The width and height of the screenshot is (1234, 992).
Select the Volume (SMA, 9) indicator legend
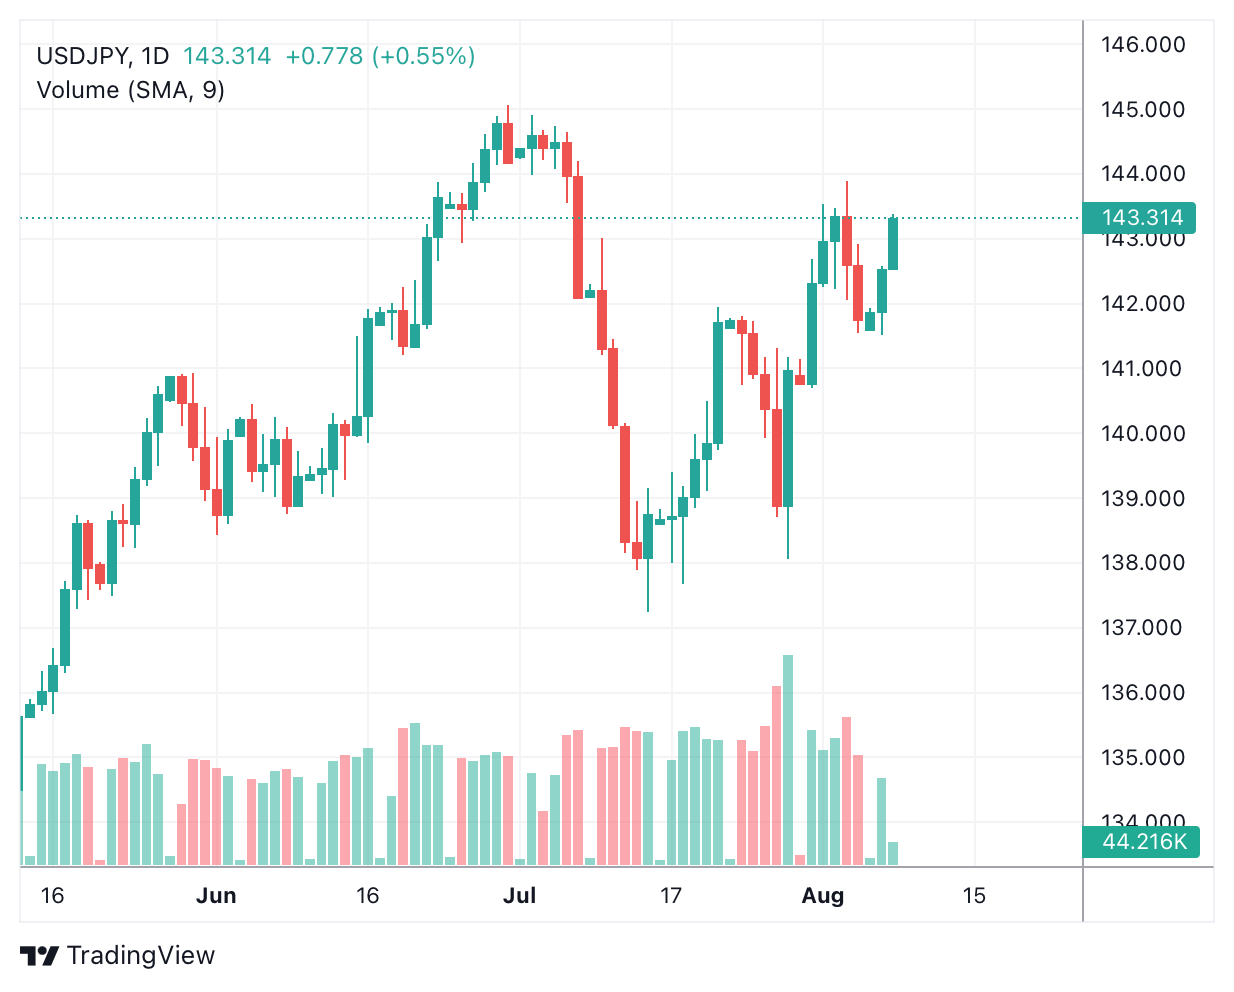130,90
